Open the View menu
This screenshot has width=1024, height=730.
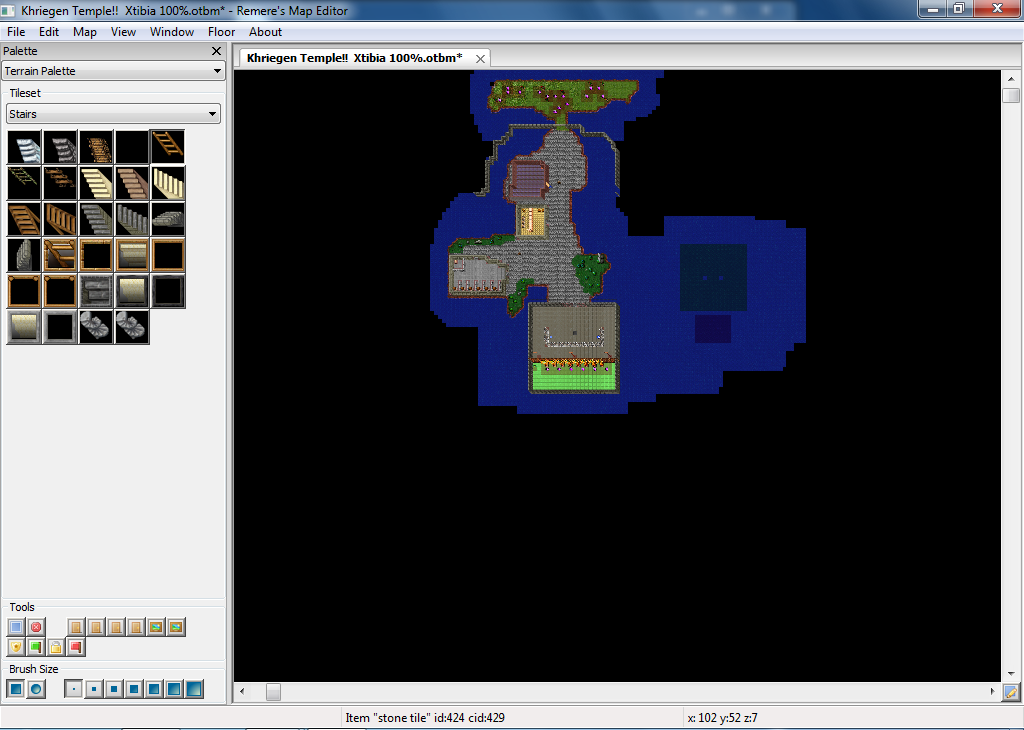tap(123, 32)
